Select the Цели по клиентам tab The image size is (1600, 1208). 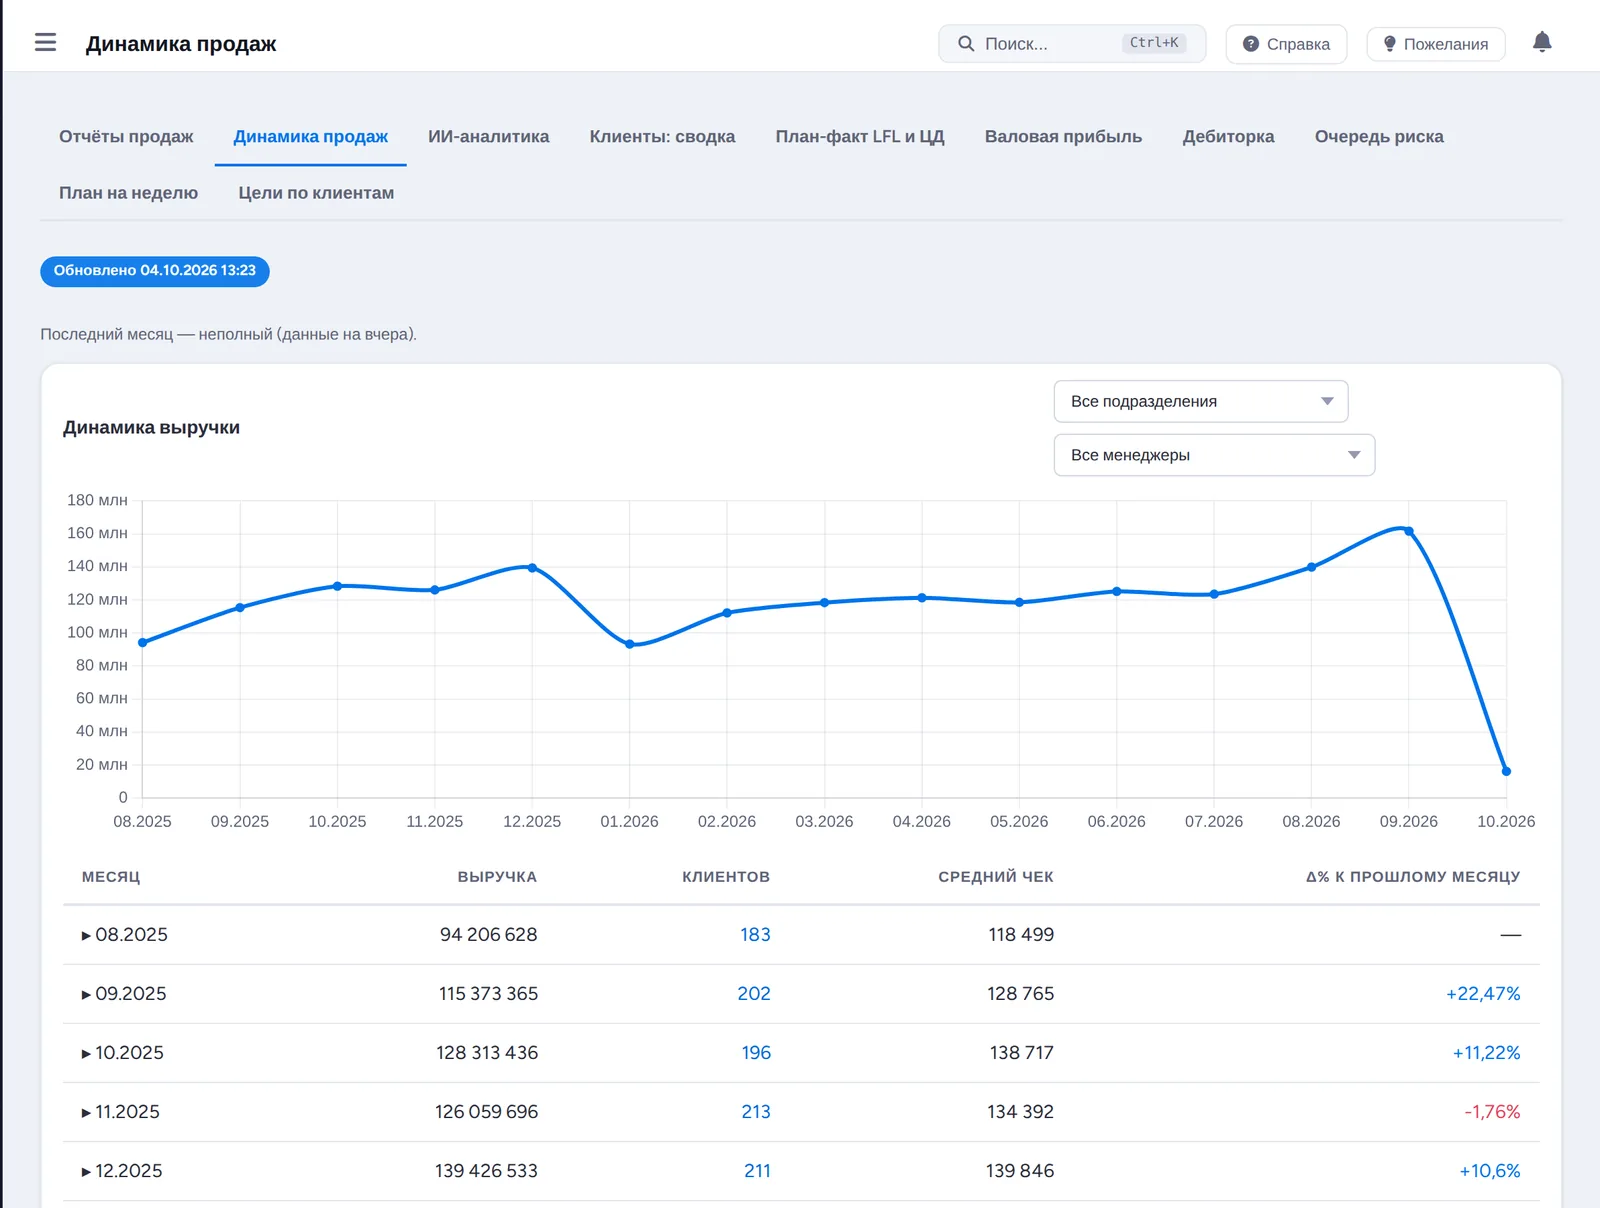click(316, 193)
